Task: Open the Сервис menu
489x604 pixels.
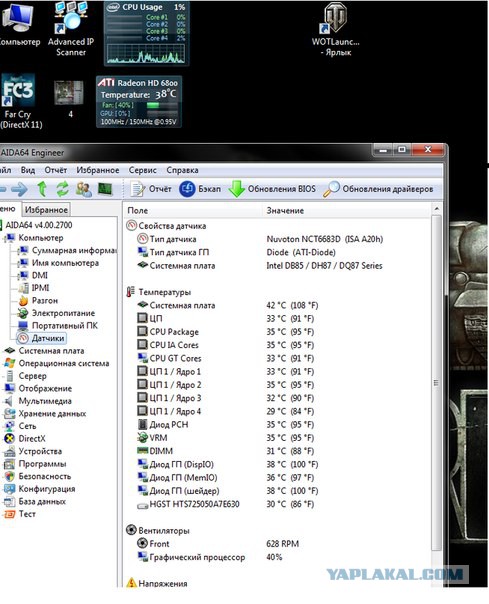Action: click(143, 170)
